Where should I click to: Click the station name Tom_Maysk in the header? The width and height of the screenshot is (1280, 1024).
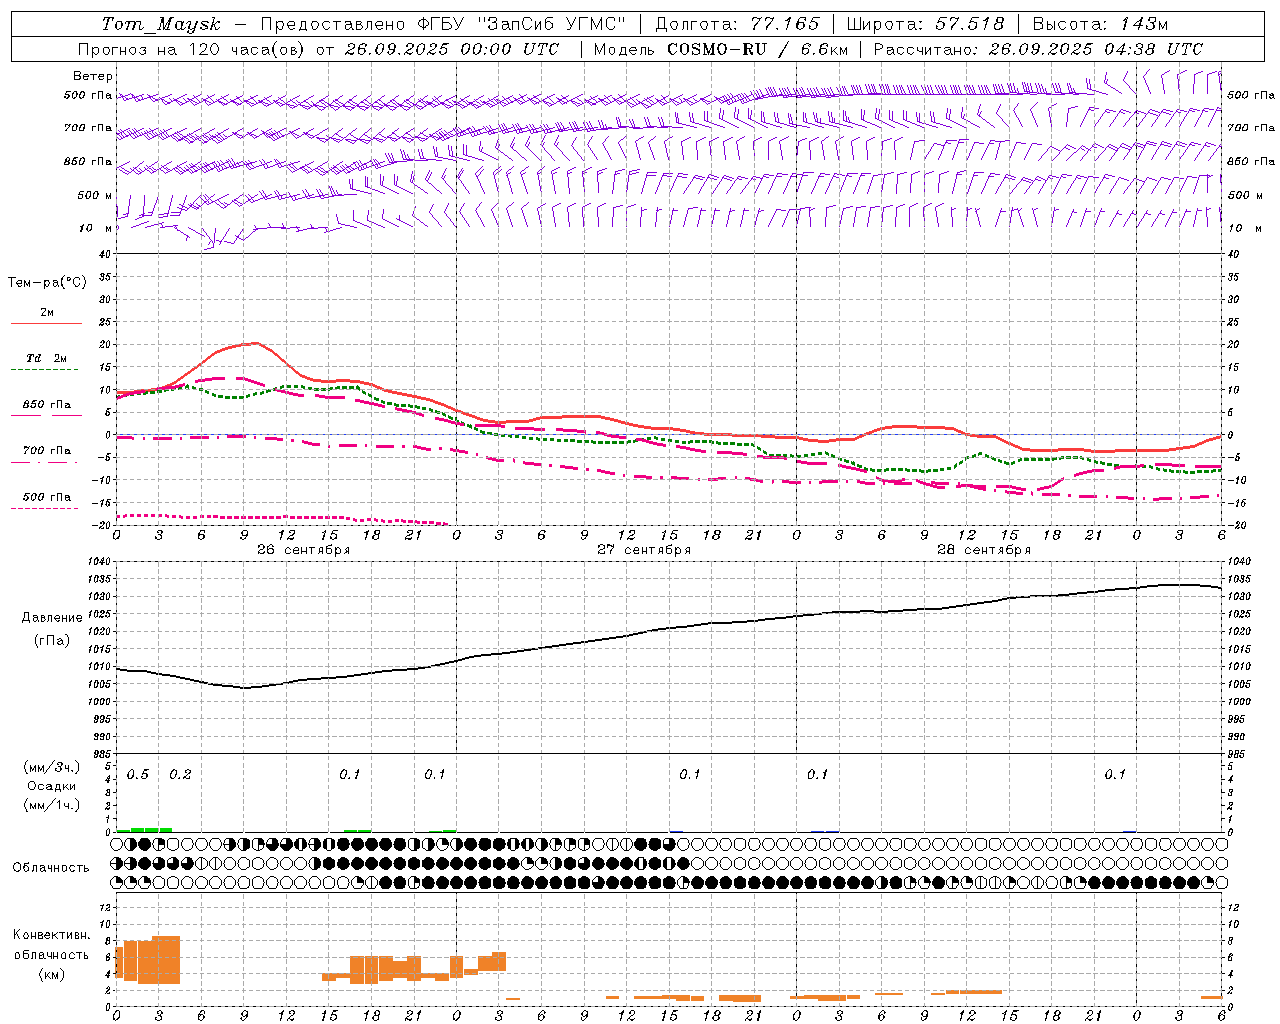tap(161, 24)
